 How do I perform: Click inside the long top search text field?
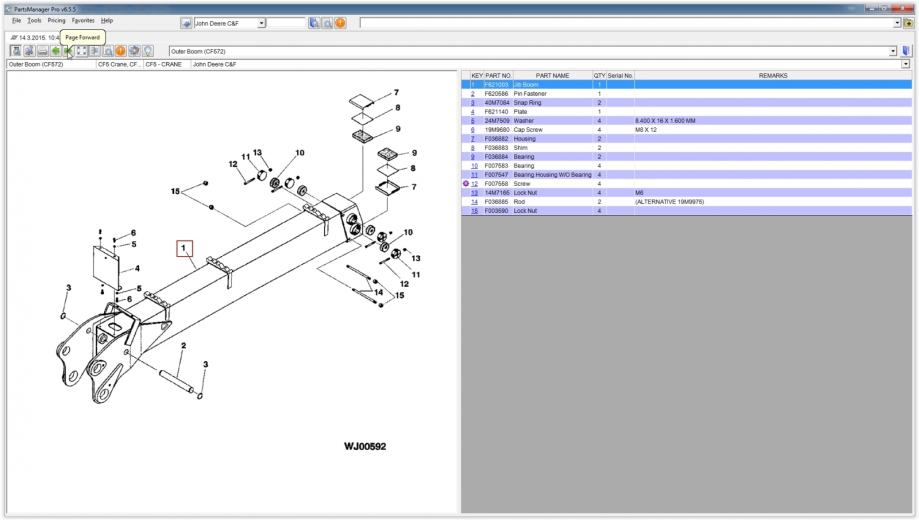point(626,23)
